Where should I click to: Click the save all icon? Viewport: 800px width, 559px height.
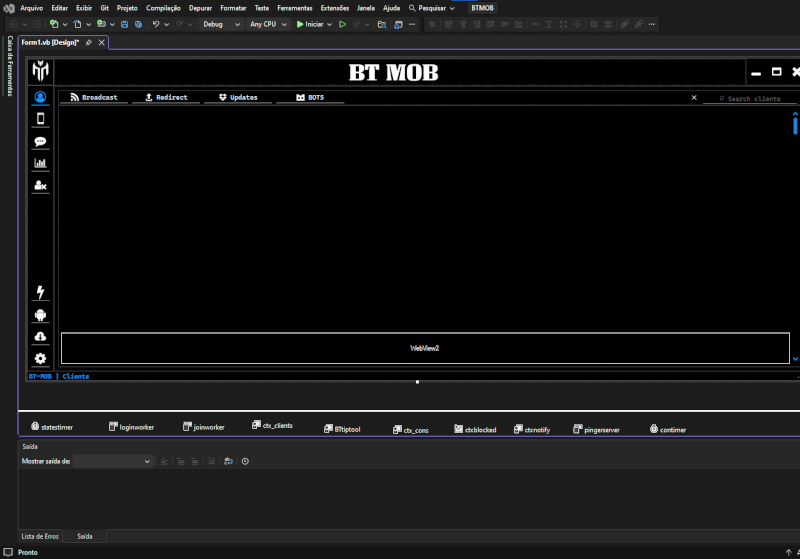138,24
